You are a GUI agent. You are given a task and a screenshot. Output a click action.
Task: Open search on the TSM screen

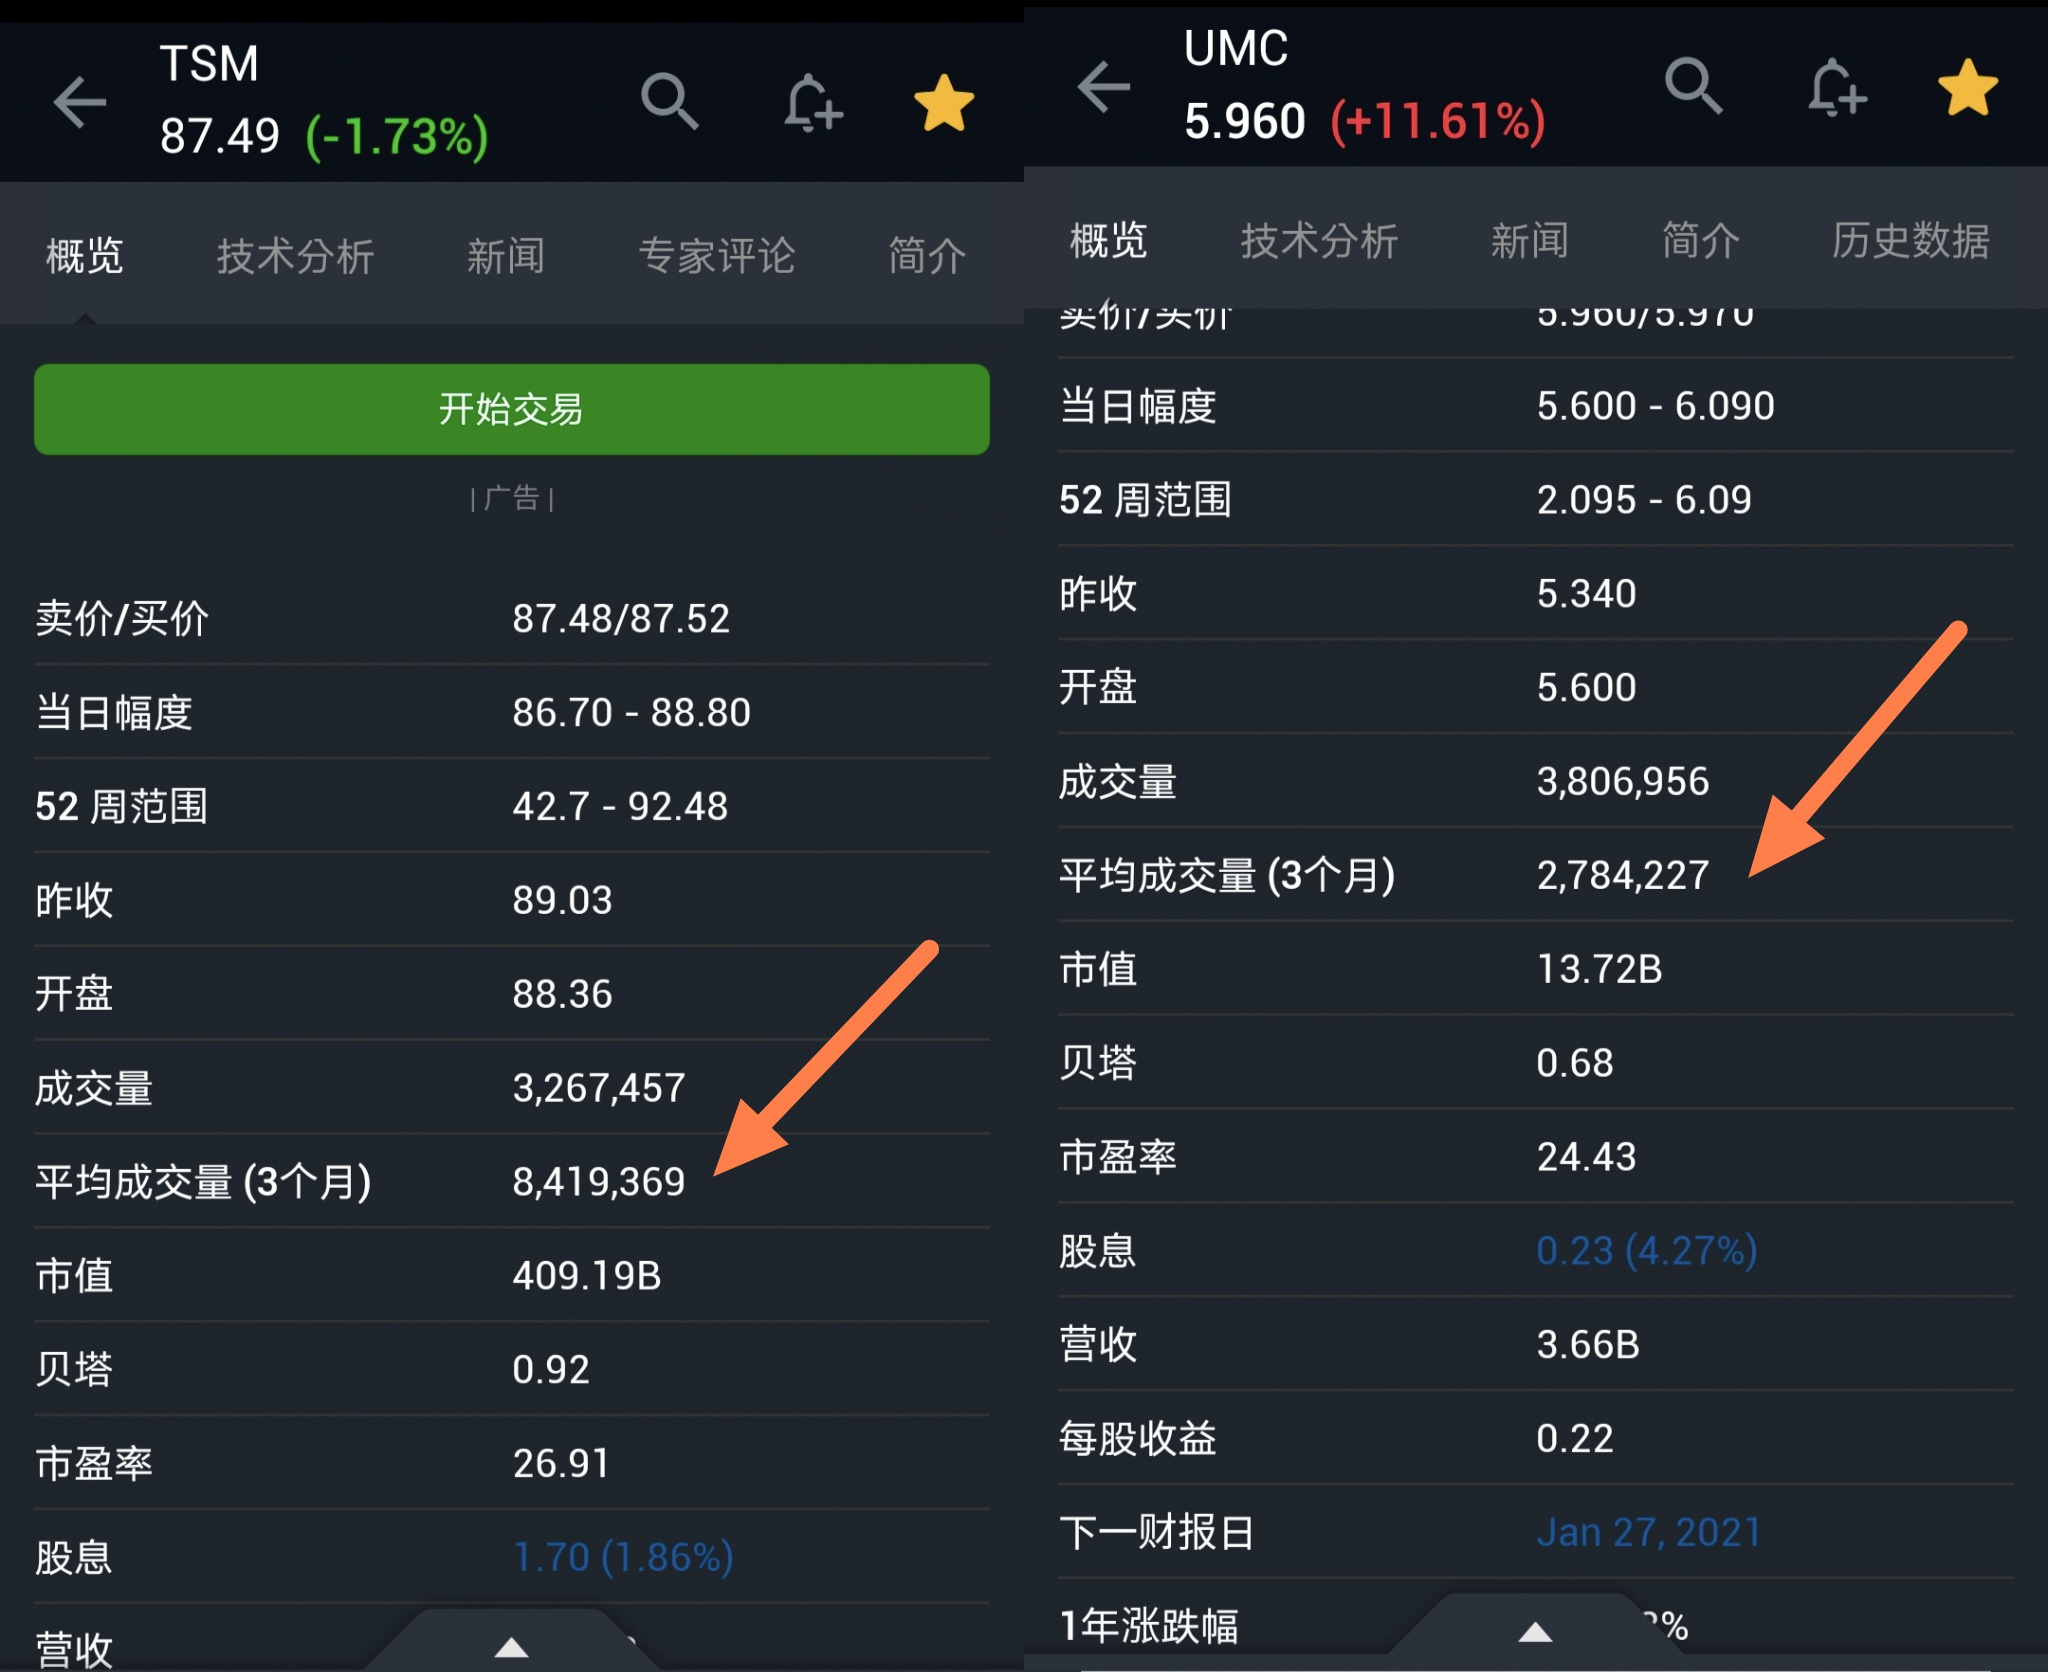pyautogui.click(x=669, y=102)
